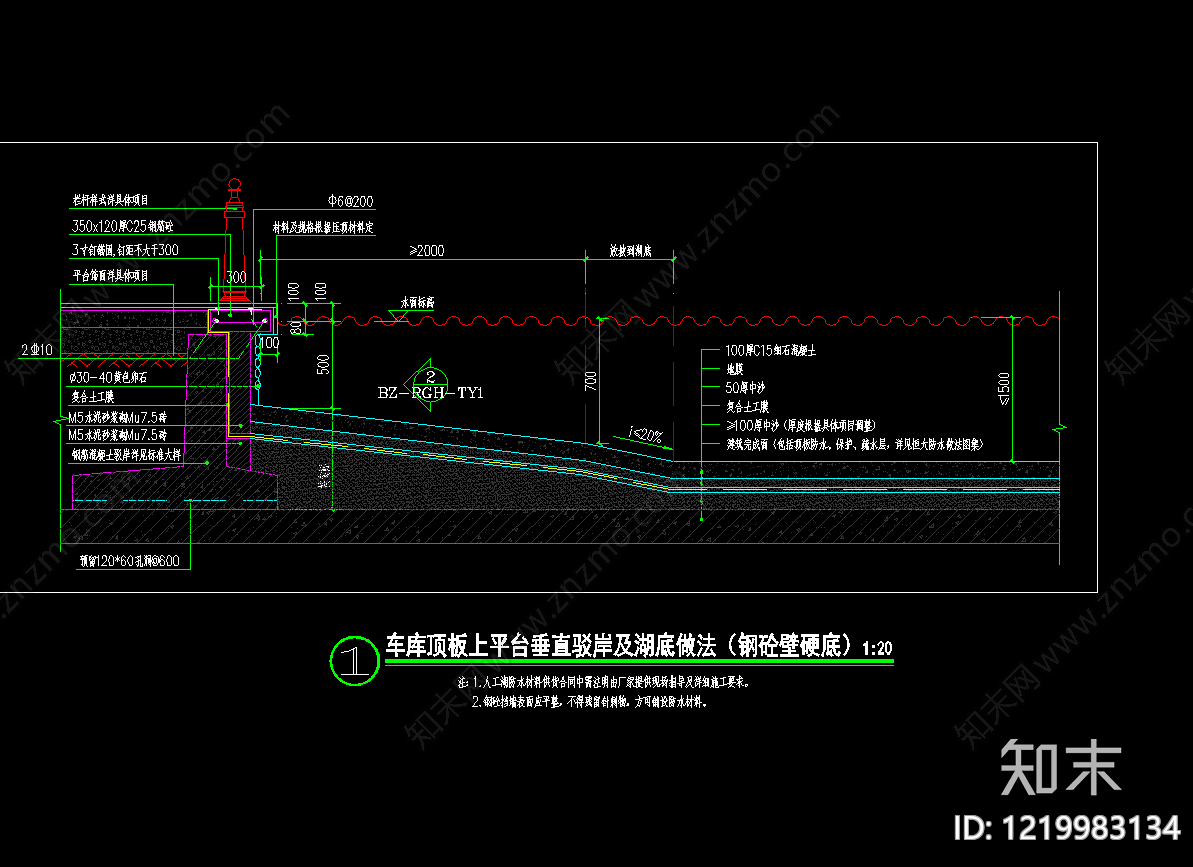Image resolution: width=1193 pixels, height=867 pixels.
Task: Select the ≥2000 horizontal dimension
Action: coord(427,251)
